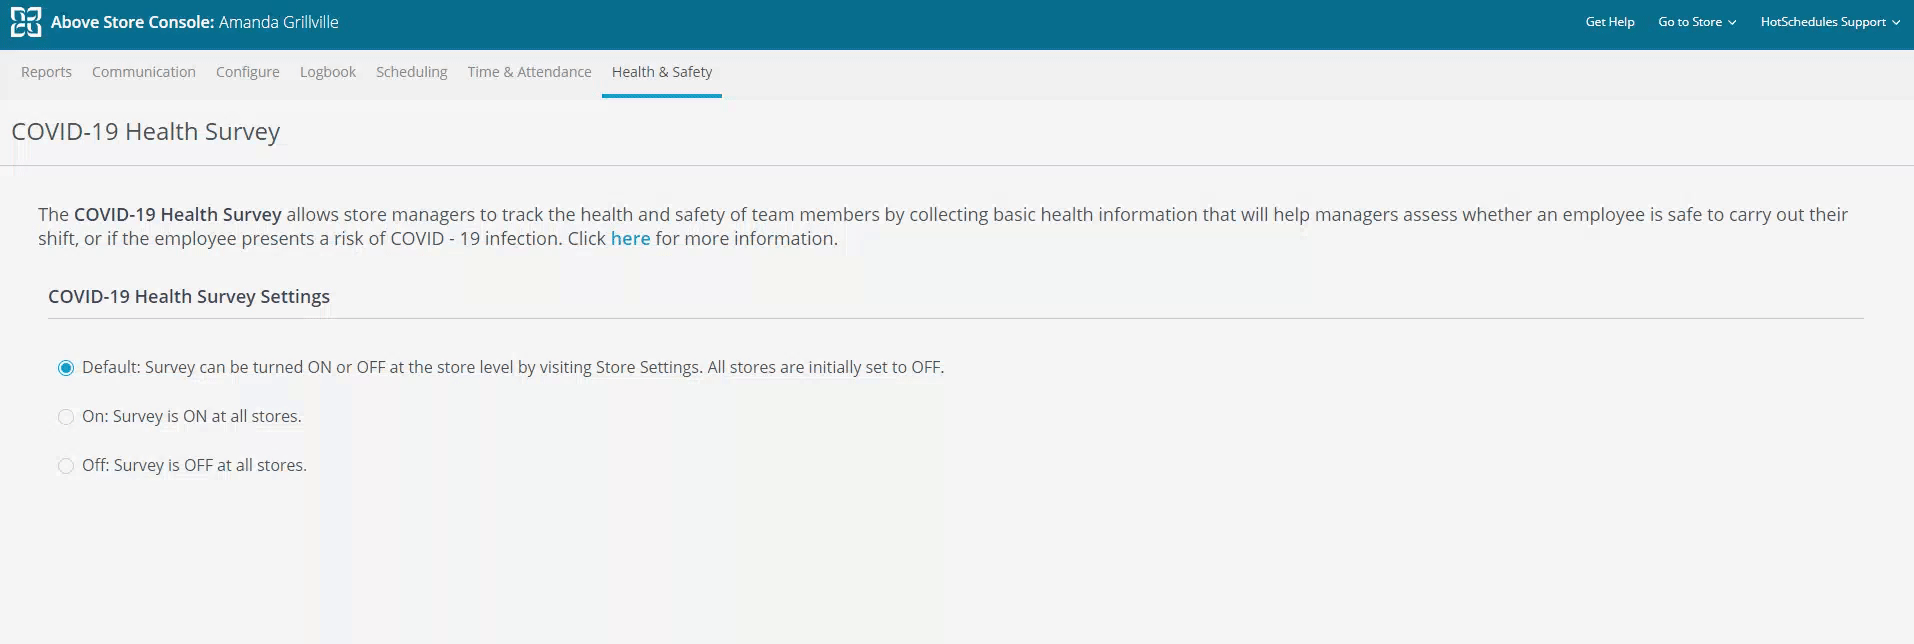Go to the Configure tab
The width and height of the screenshot is (1914, 644).
[248, 72]
